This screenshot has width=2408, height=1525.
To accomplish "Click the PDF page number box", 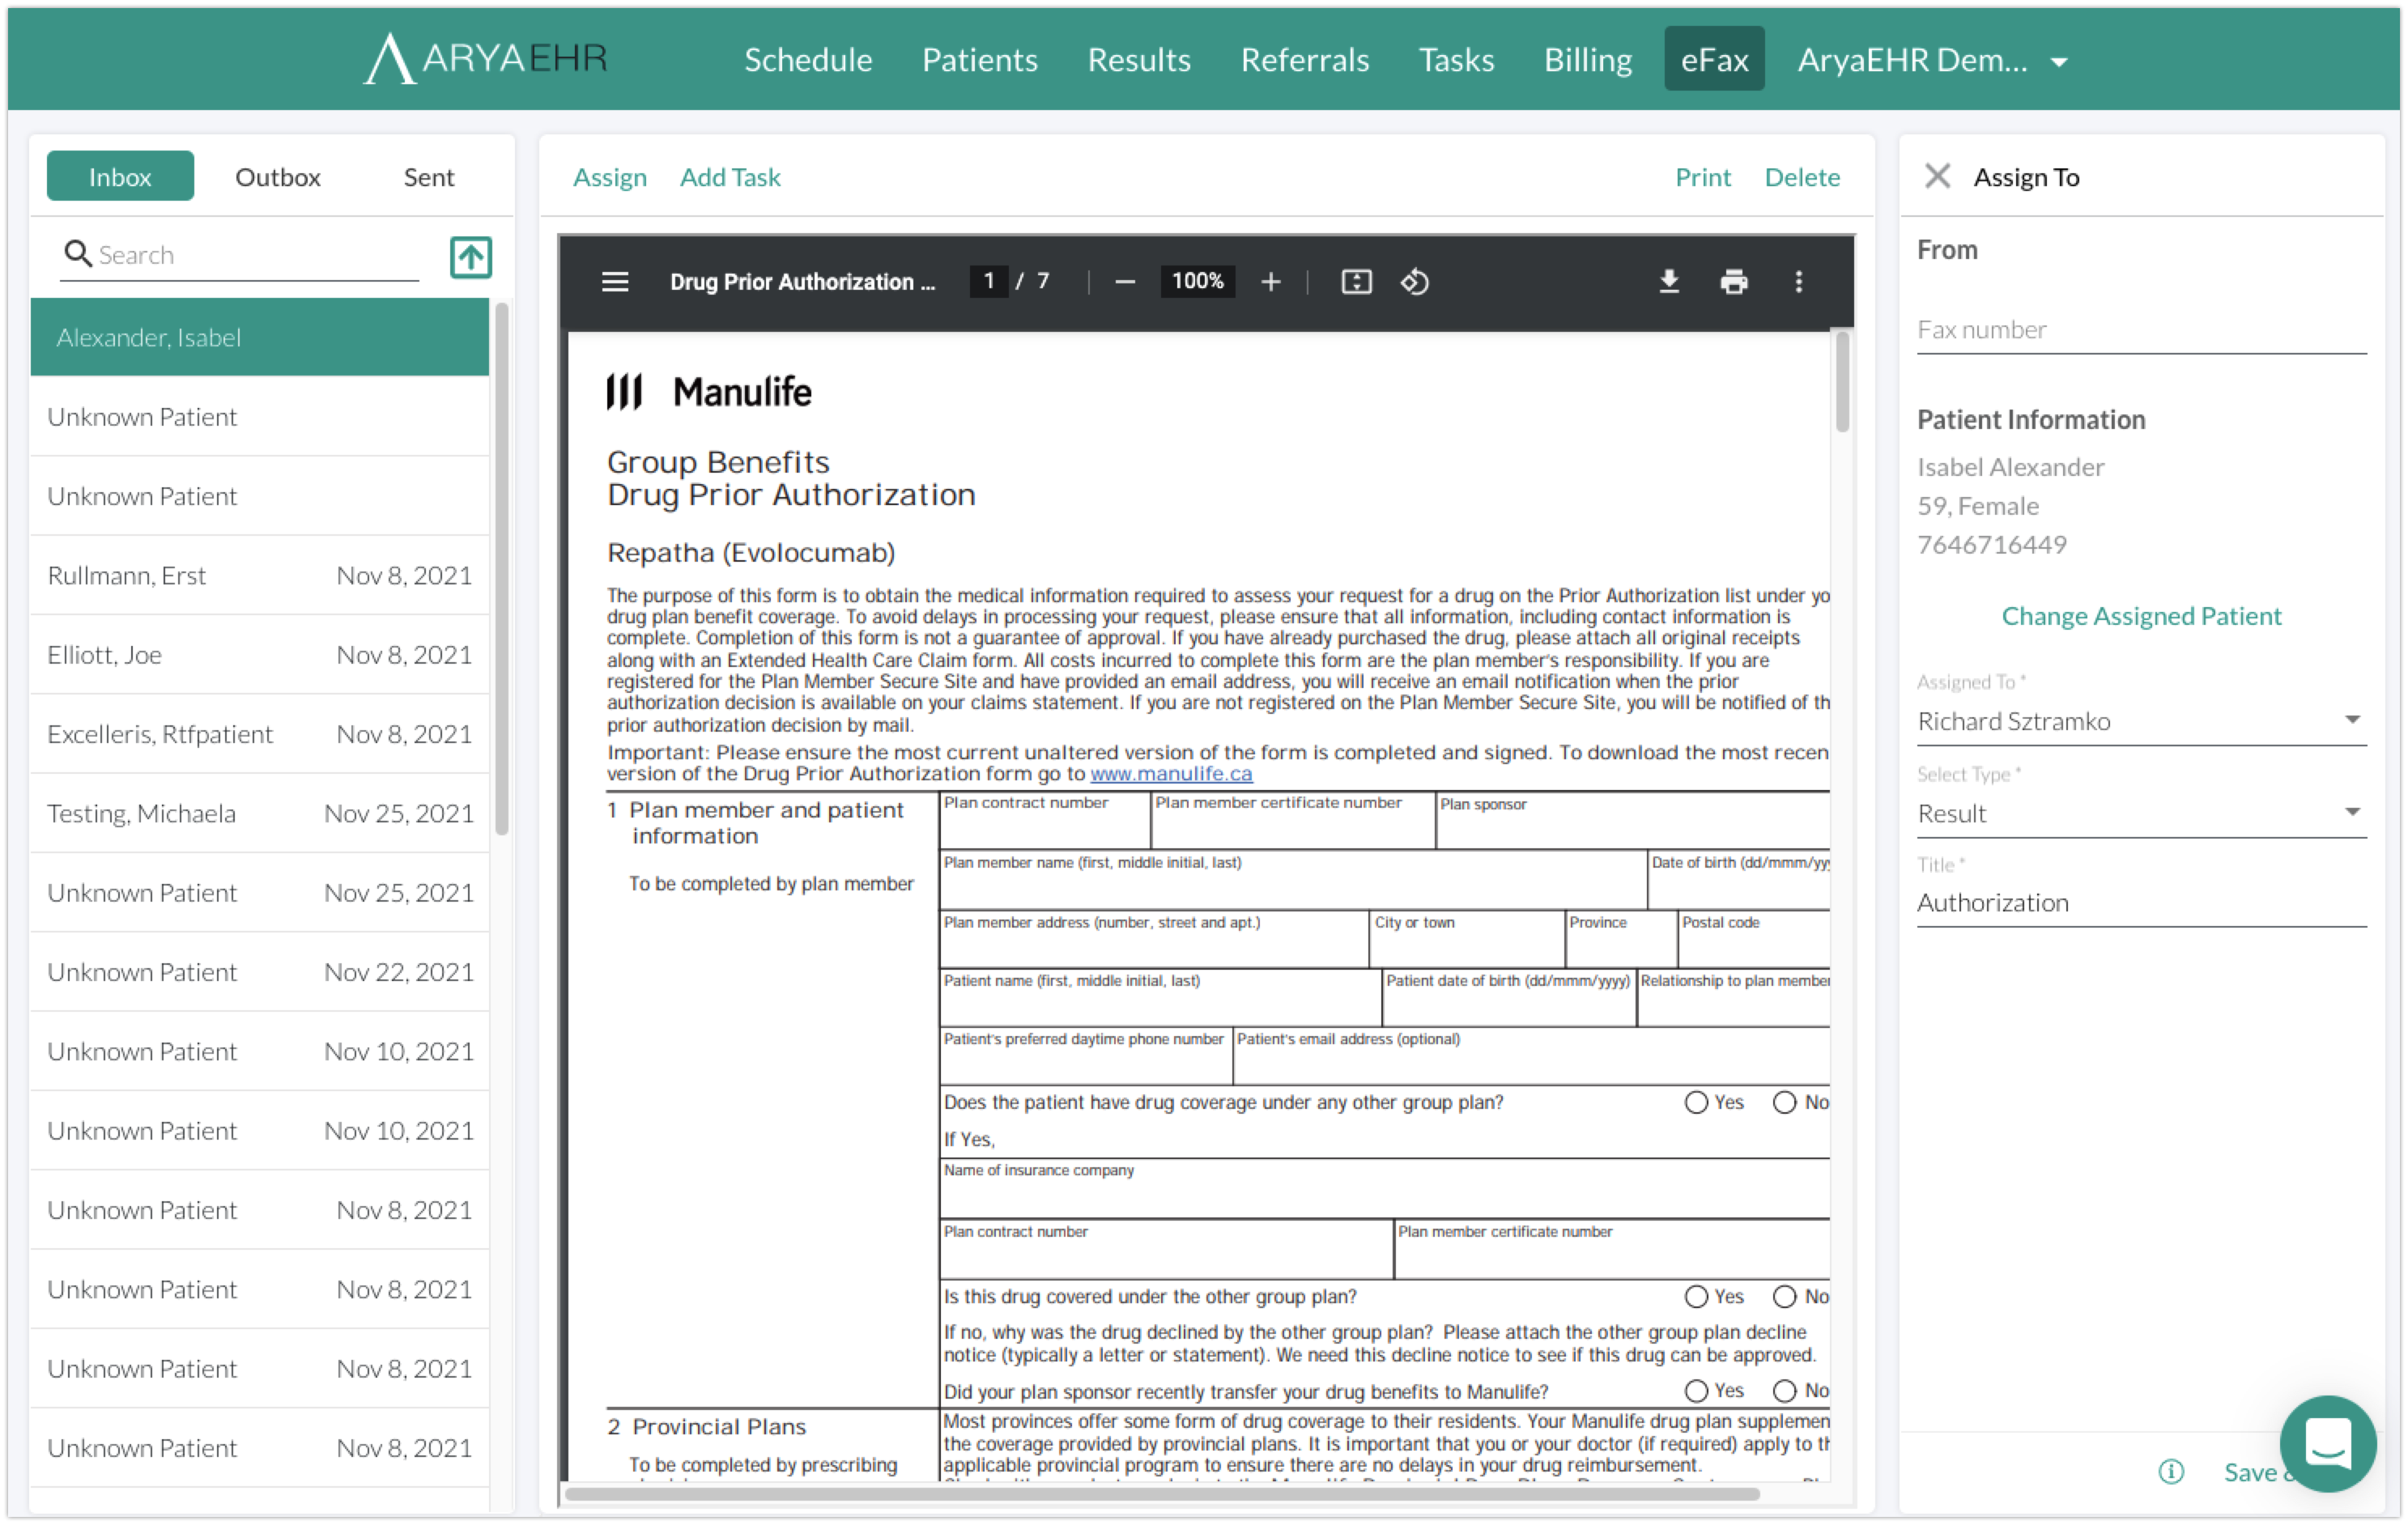I will pyautogui.click(x=988, y=282).
